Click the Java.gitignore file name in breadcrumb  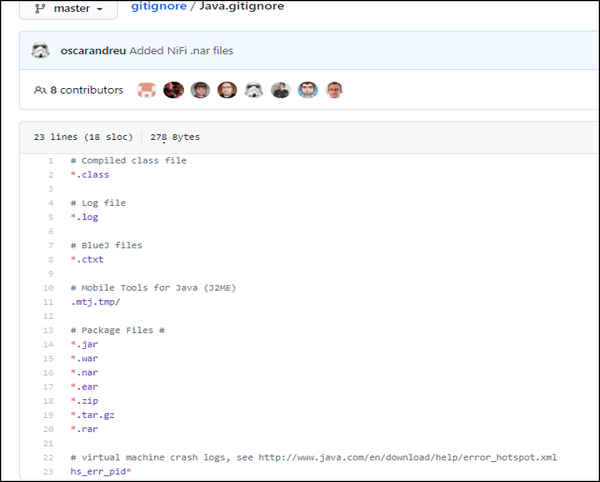pos(242,6)
